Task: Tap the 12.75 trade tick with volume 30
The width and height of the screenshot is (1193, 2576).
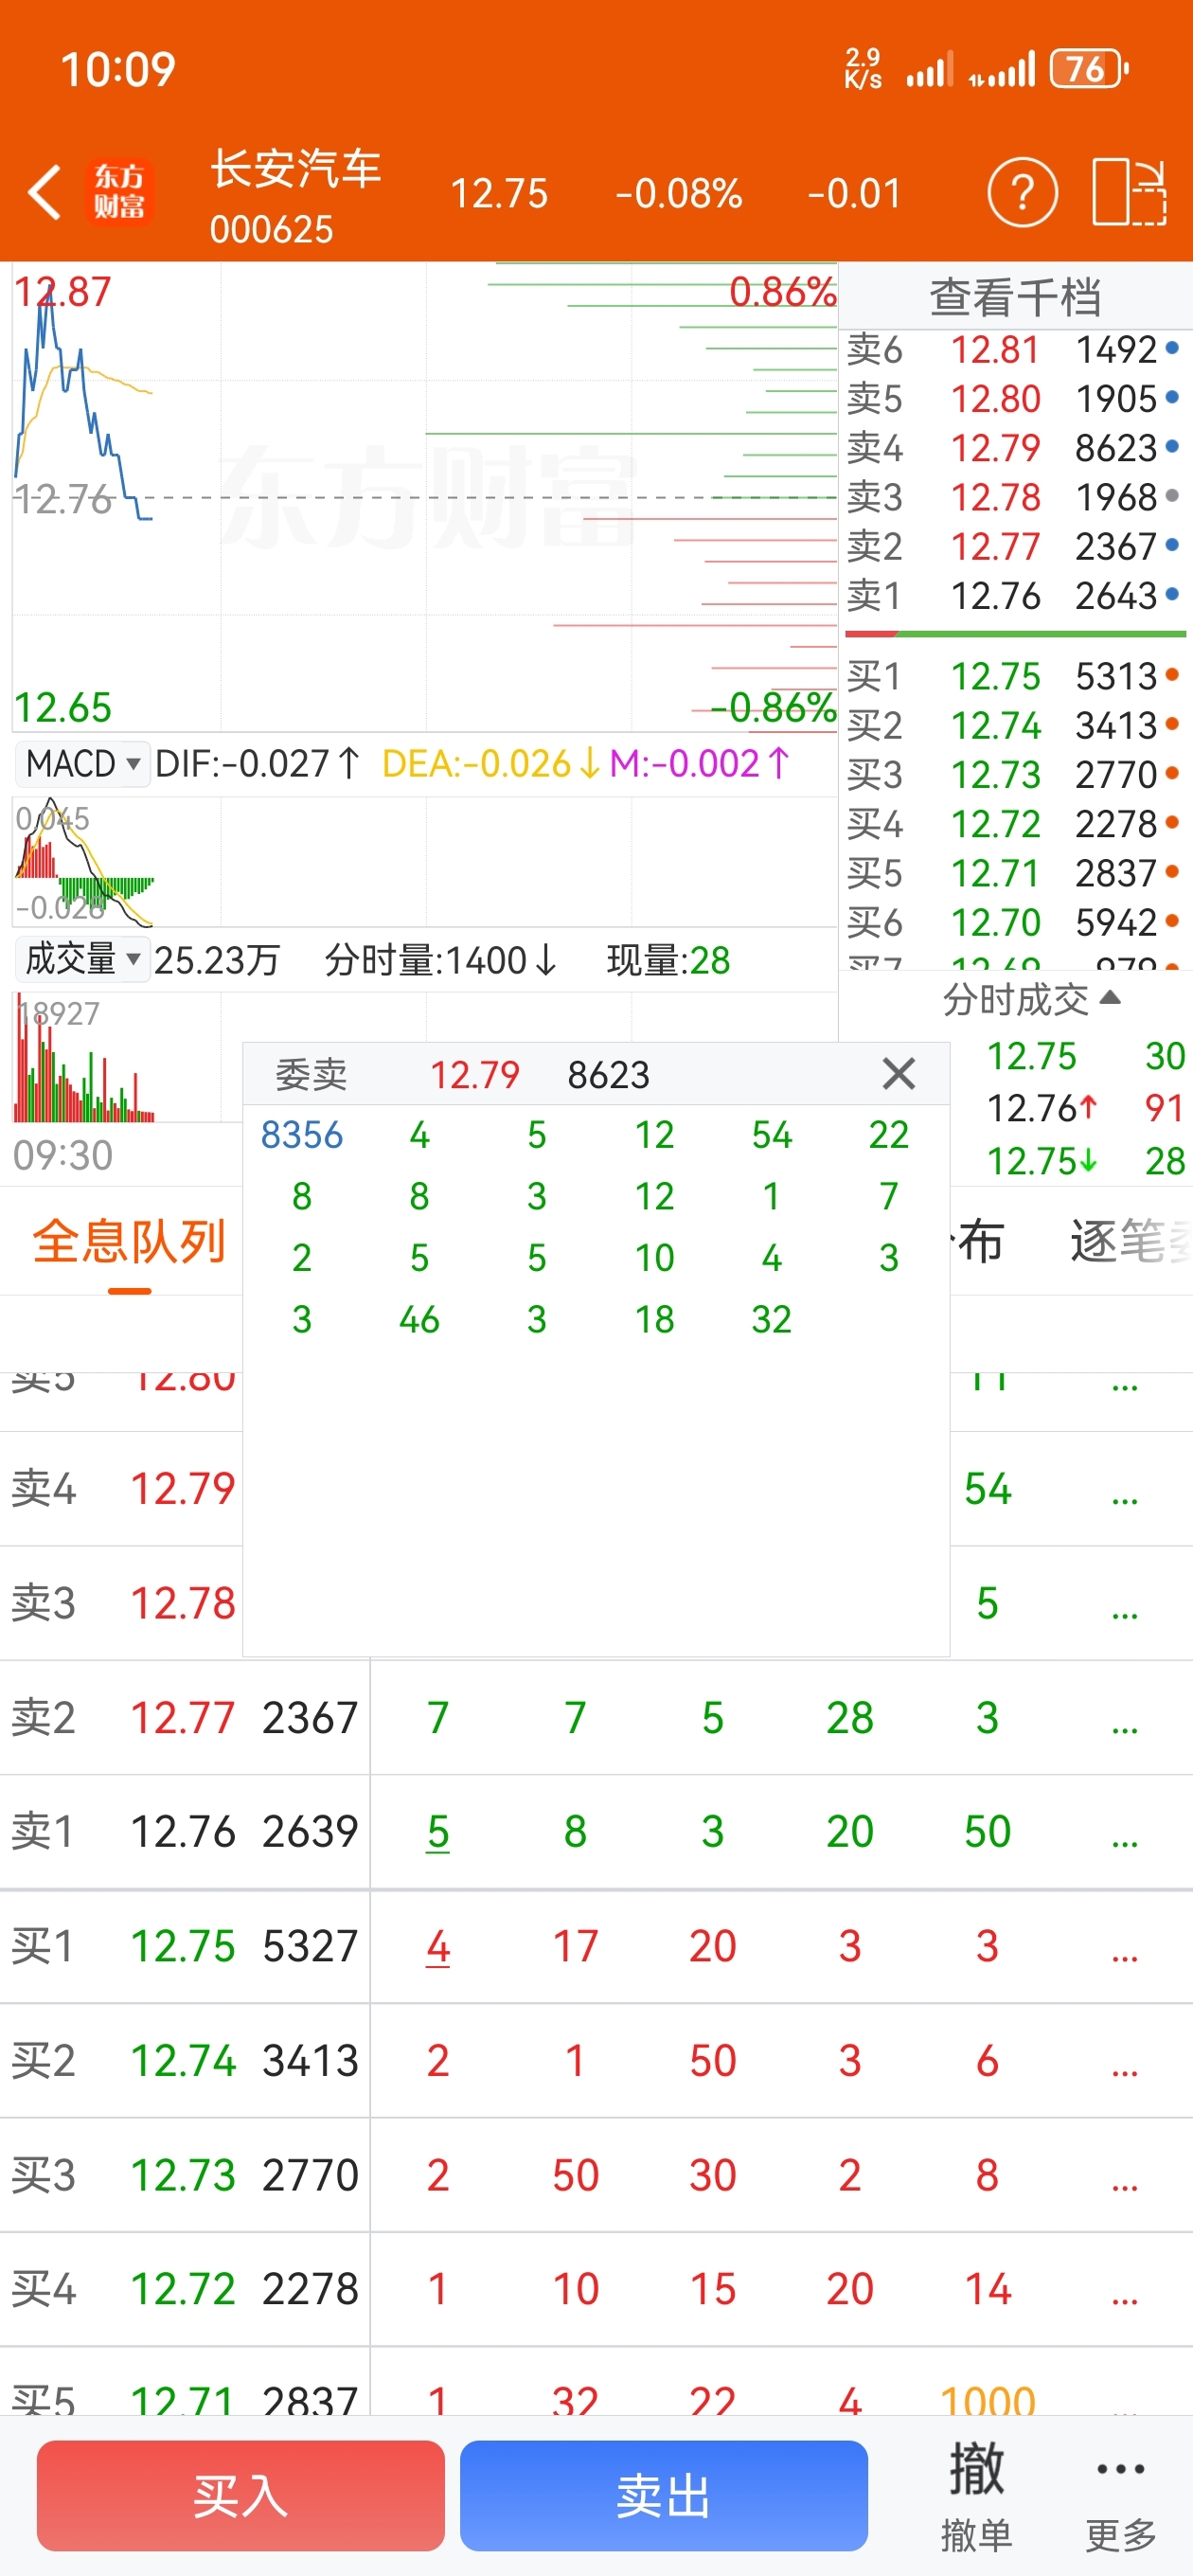Action: tap(1086, 1056)
